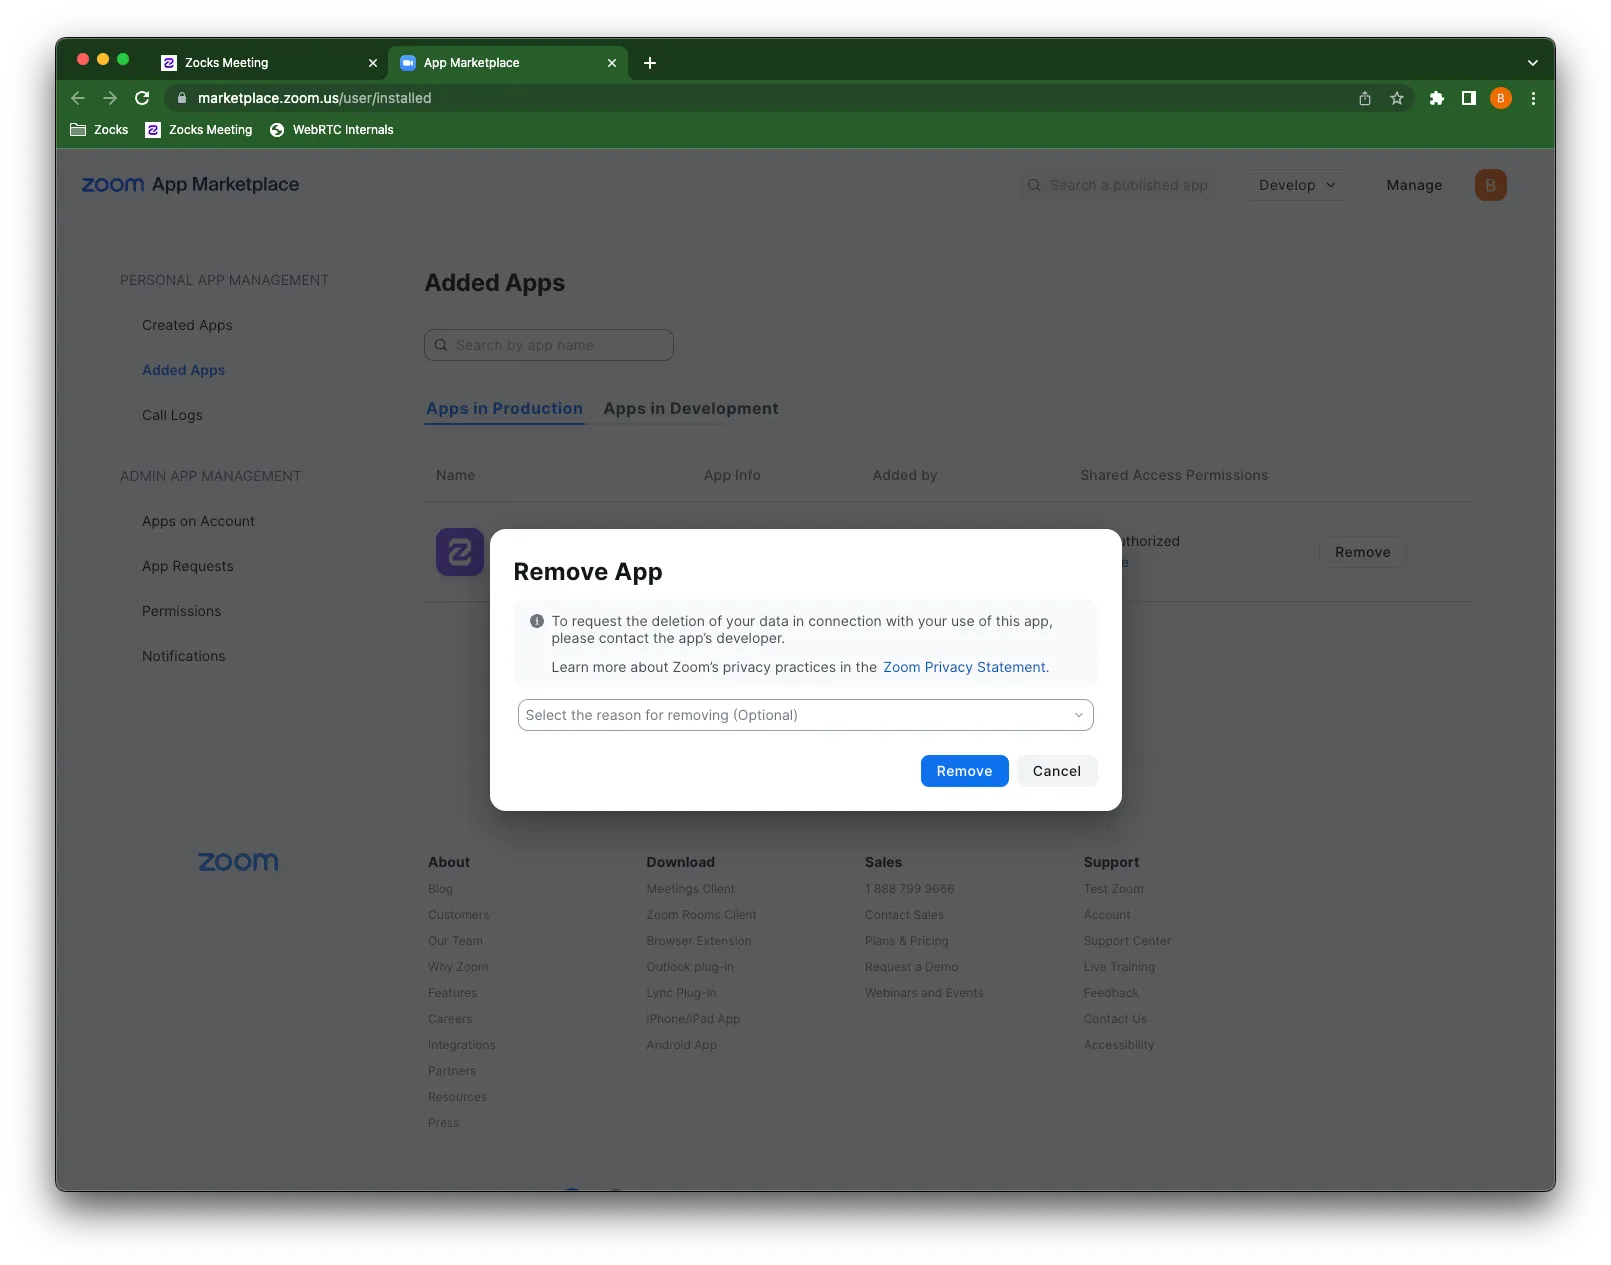Open the Chrome extensions puzzle icon
The image size is (1611, 1265).
[x=1437, y=98]
